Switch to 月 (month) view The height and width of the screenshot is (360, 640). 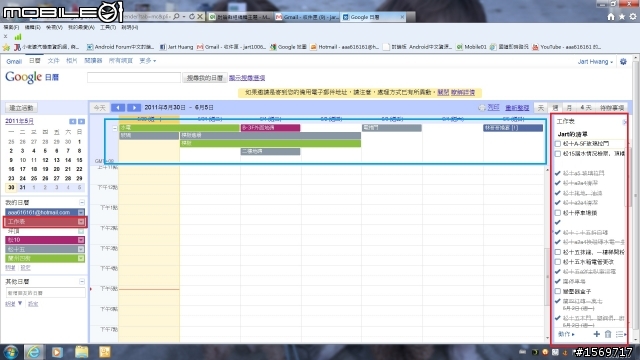coord(569,108)
